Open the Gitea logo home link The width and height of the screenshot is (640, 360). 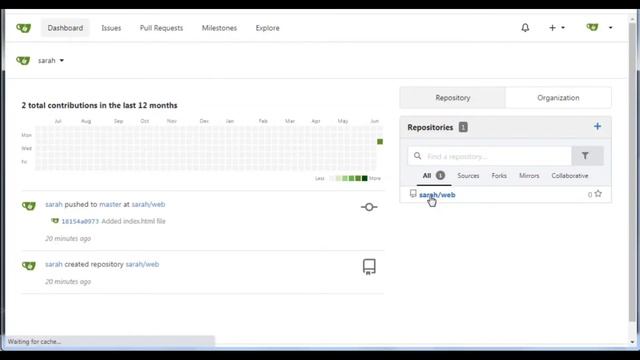(x=24, y=28)
